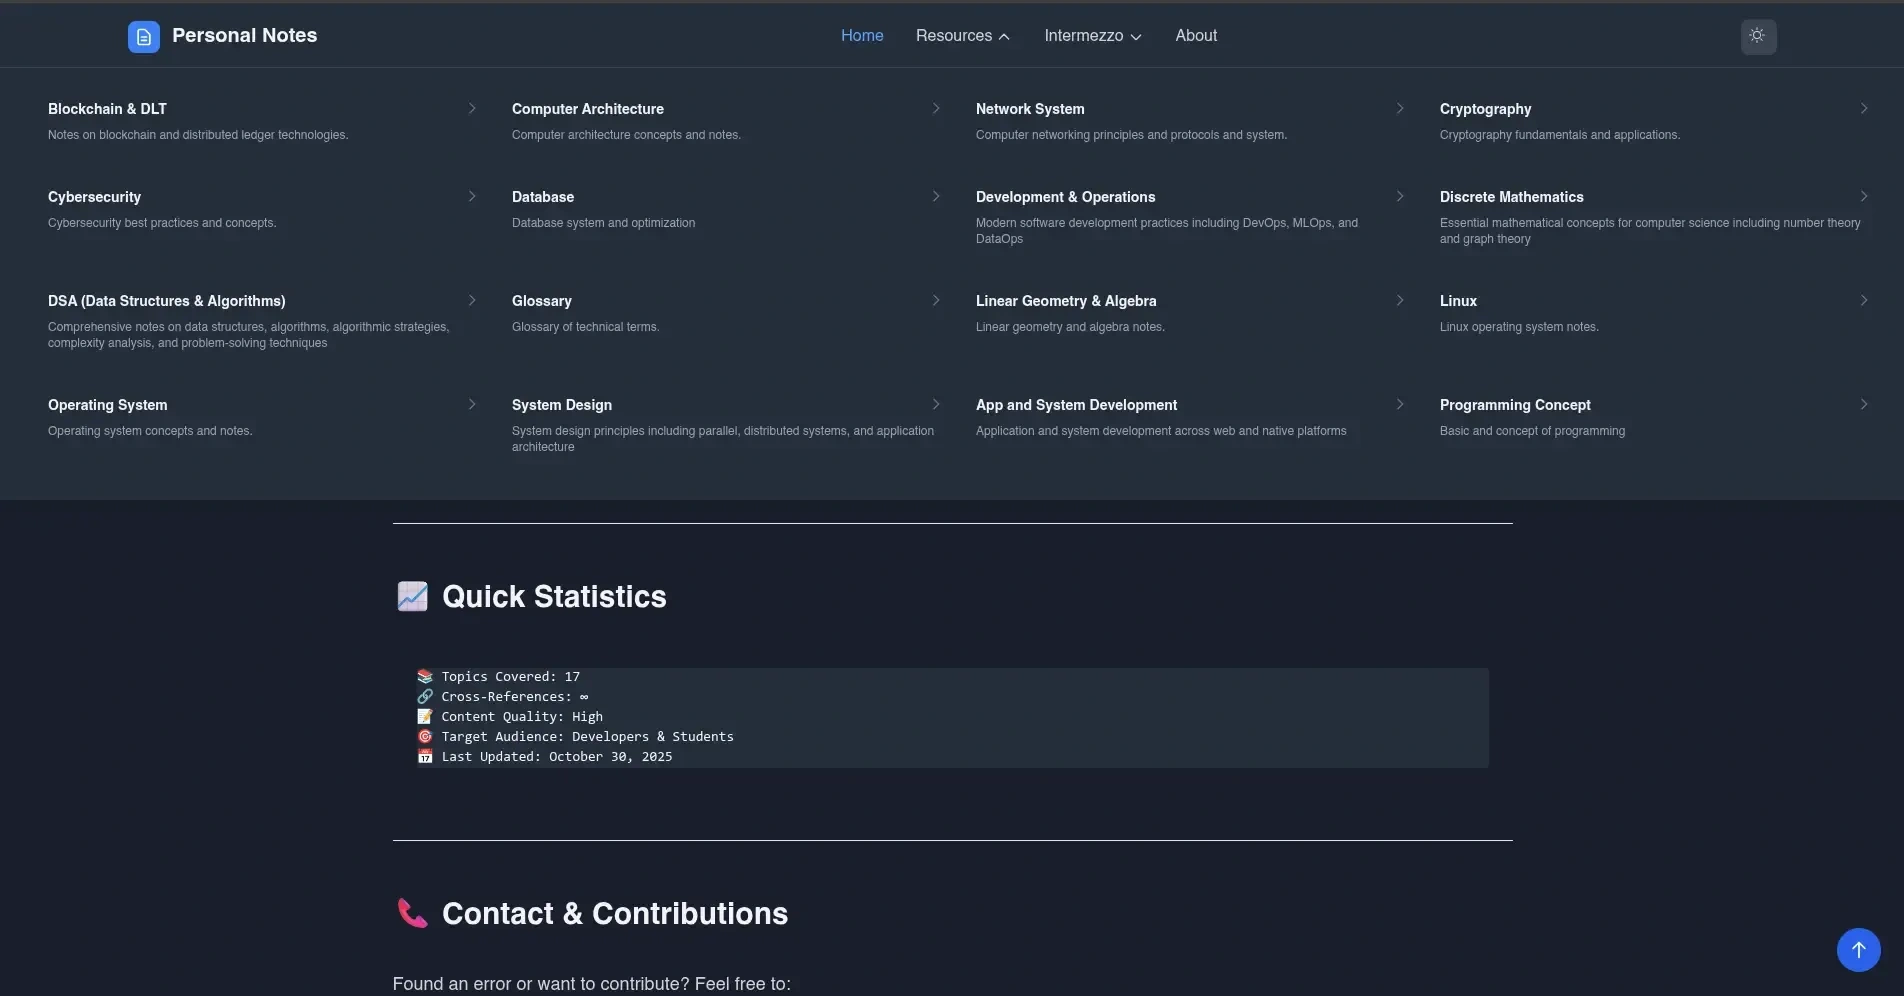Screen dimensions: 1904x996
Task: Open the About page
Action: coord(1196,36)
